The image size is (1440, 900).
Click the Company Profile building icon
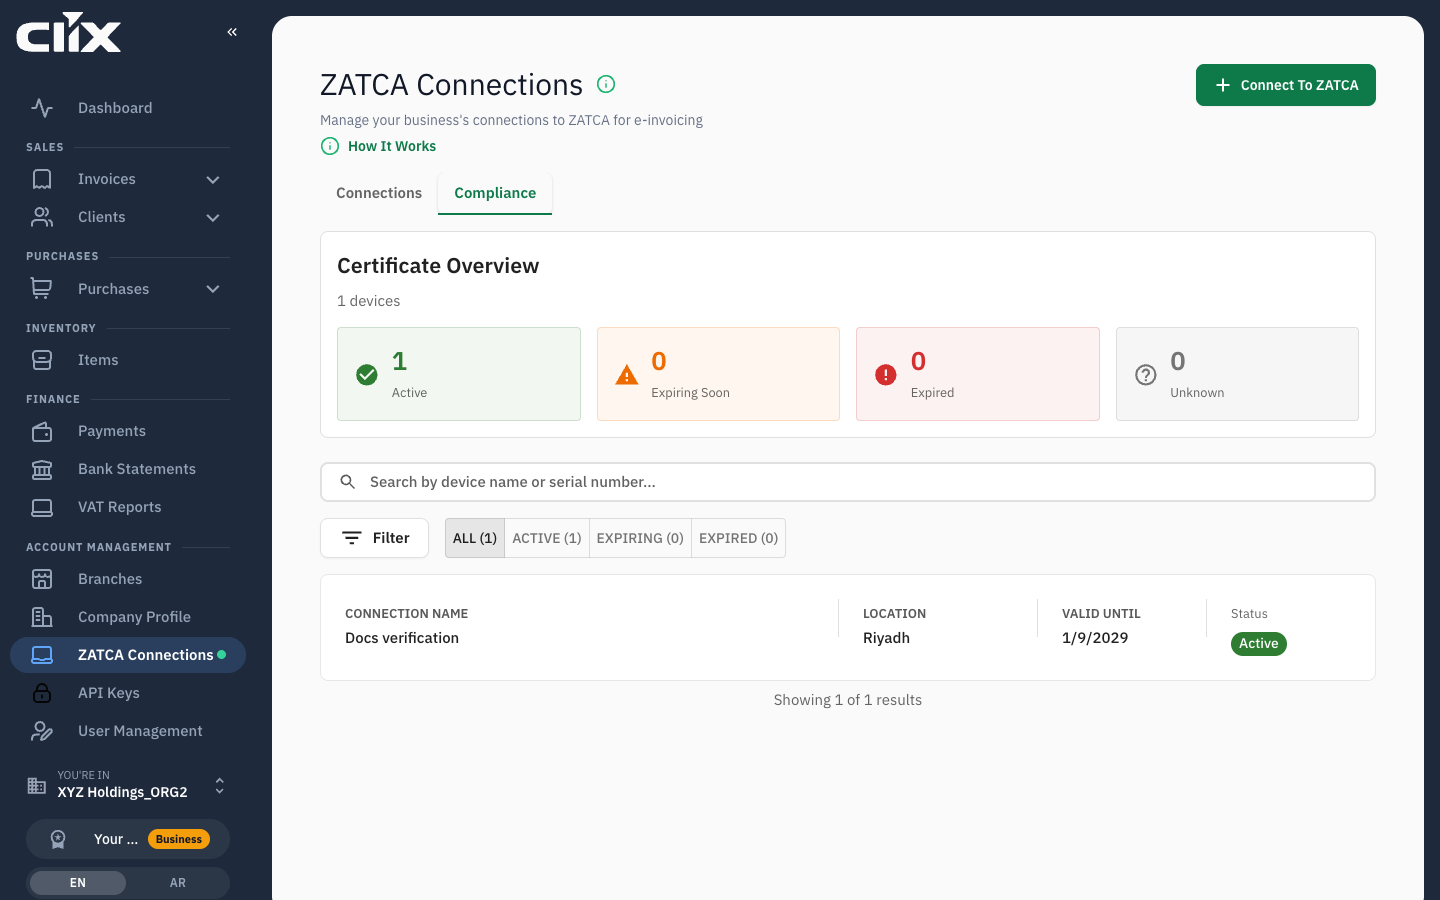42,617
